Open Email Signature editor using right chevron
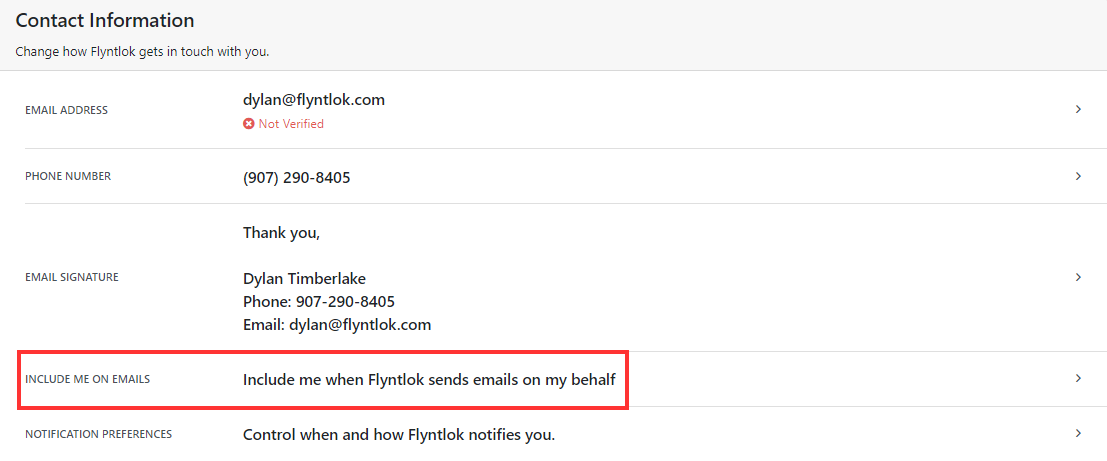This screenshot has height=461, width=1107. coord(1078,277)
